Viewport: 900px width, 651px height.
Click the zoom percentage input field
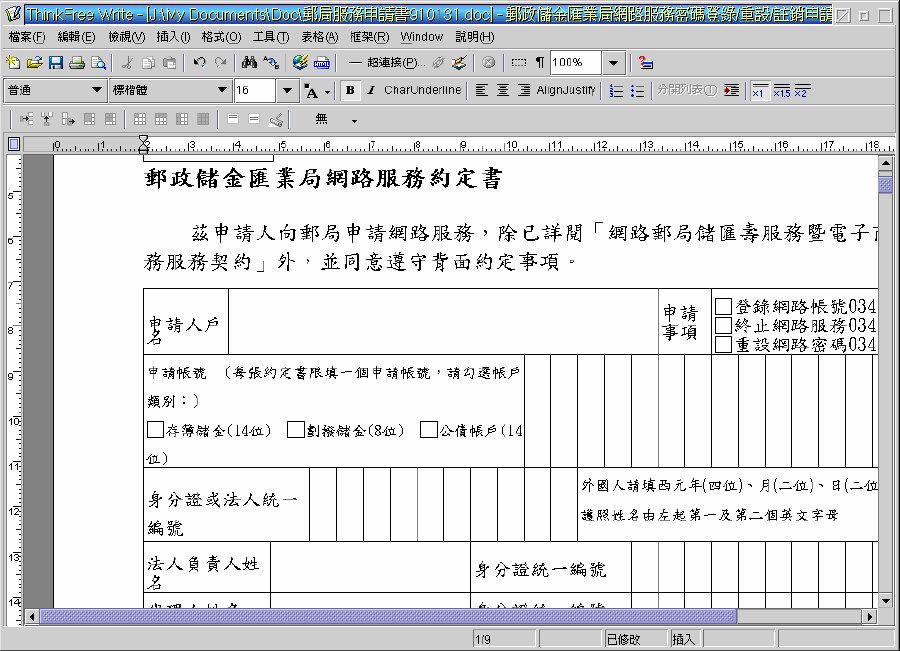(x=576, y=63)
